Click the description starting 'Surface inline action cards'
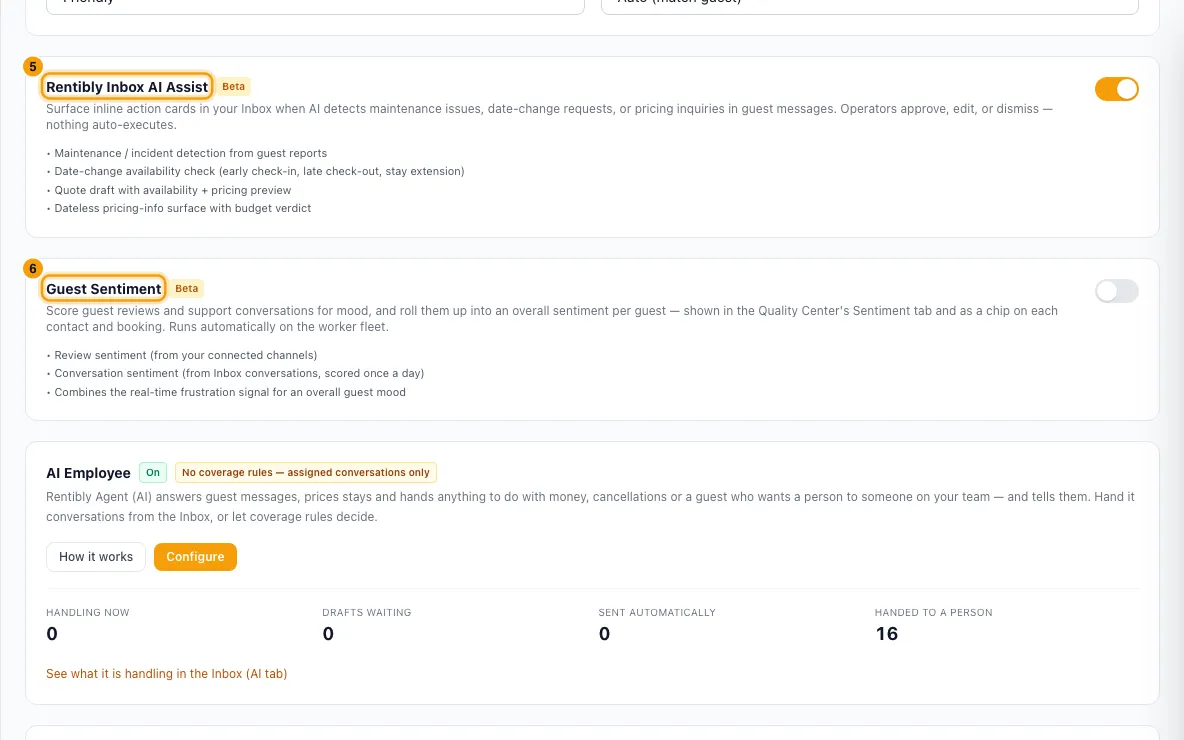 coord(549,117)
